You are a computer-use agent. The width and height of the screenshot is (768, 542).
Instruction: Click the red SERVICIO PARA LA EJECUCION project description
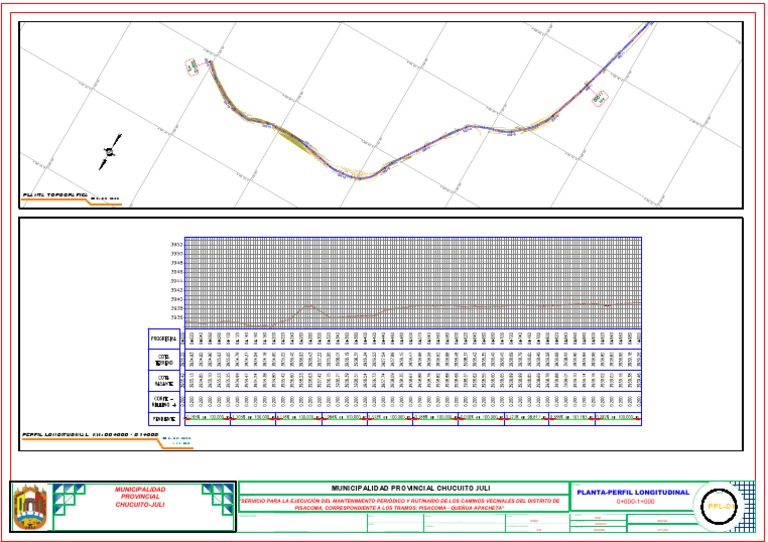point(399,504)
